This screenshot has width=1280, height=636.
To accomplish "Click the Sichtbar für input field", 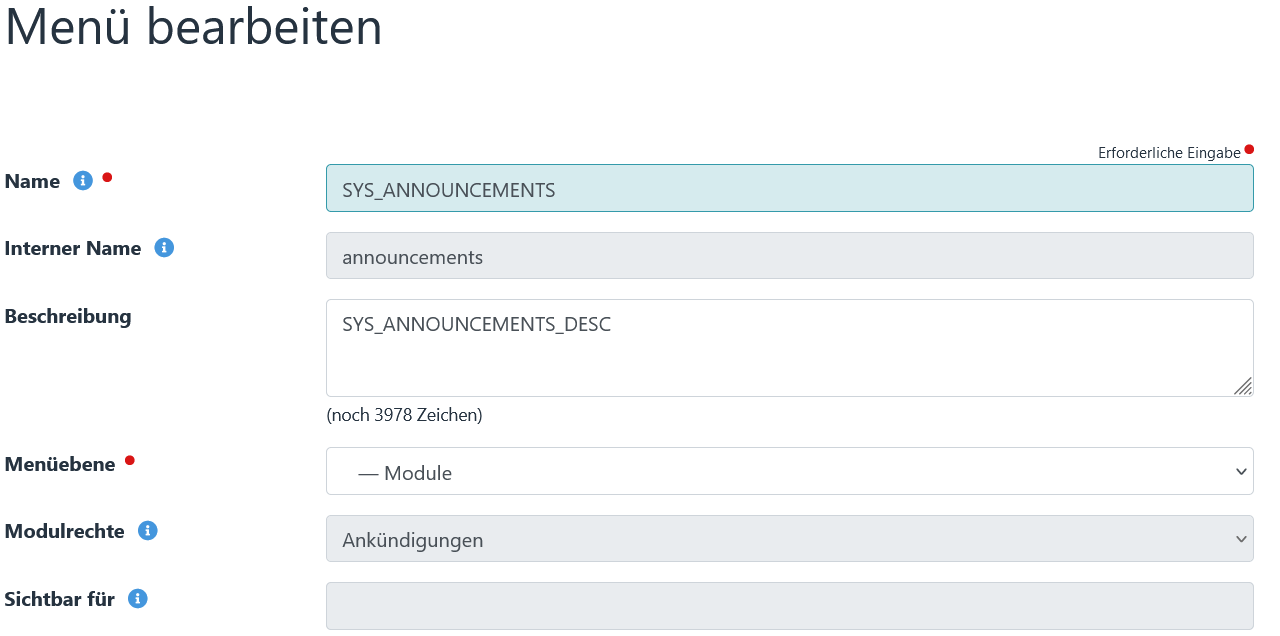I will [789, 605].
